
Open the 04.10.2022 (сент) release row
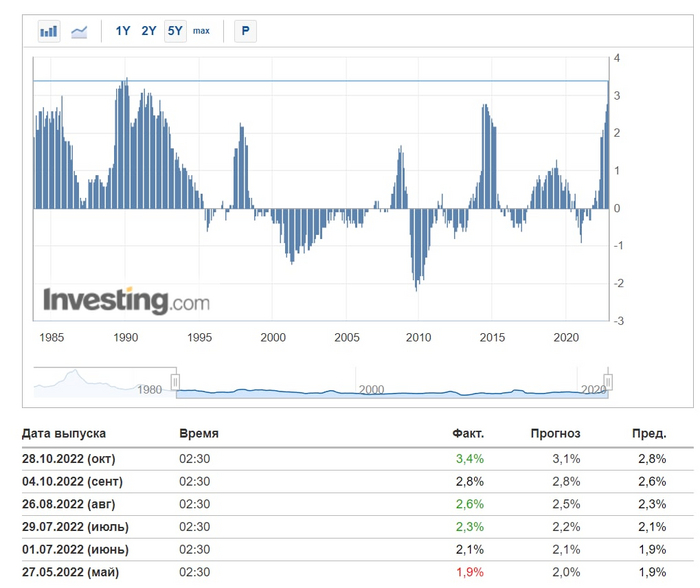pyautogui.click(x=70, y=481)
